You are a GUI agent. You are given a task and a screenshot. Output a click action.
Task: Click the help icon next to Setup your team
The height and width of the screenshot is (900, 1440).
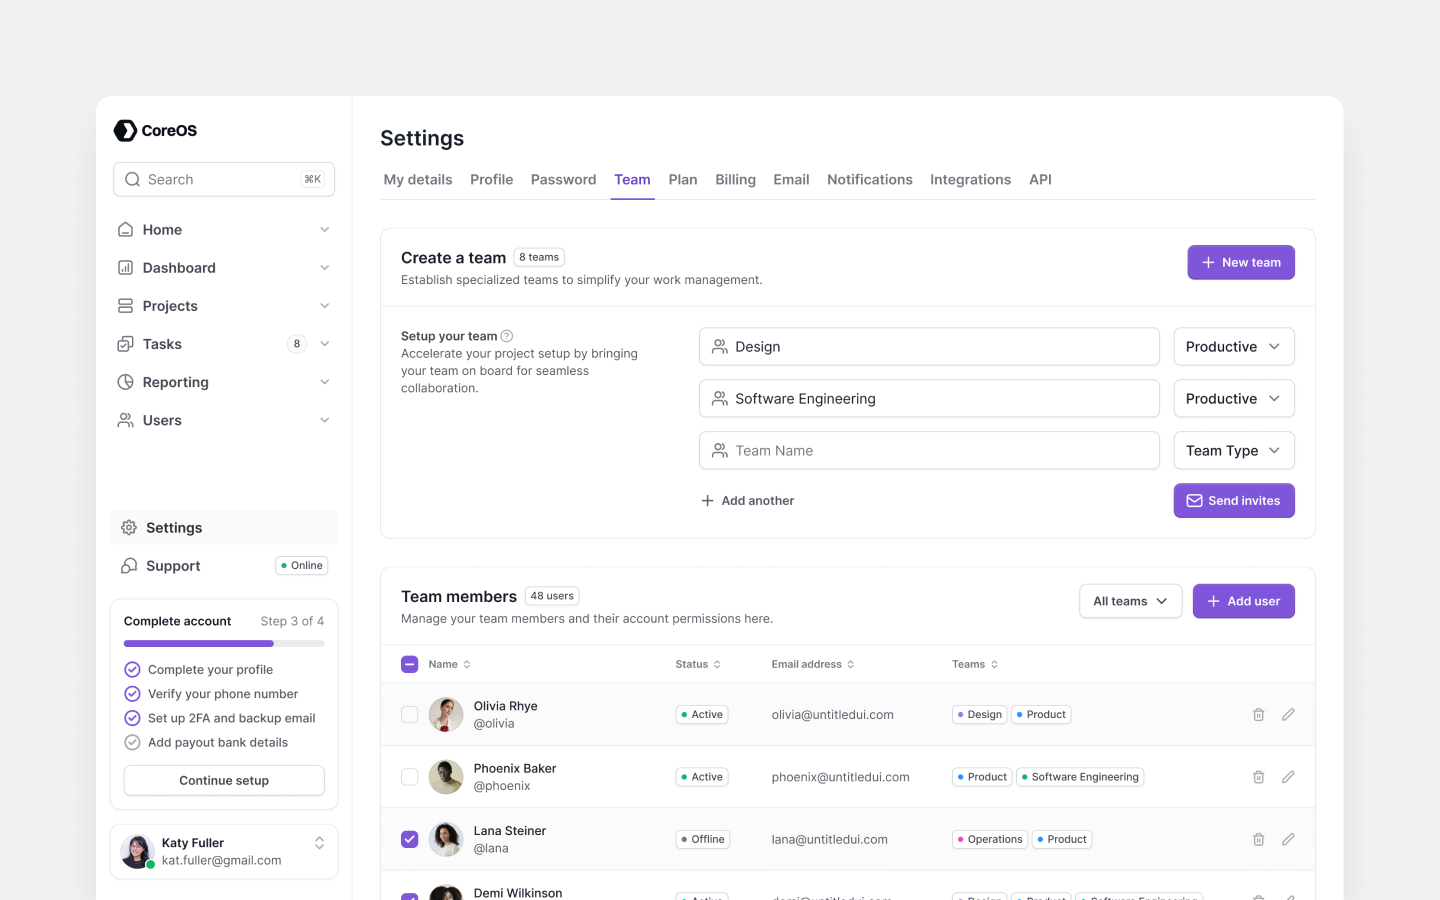(x=507, y=336)
